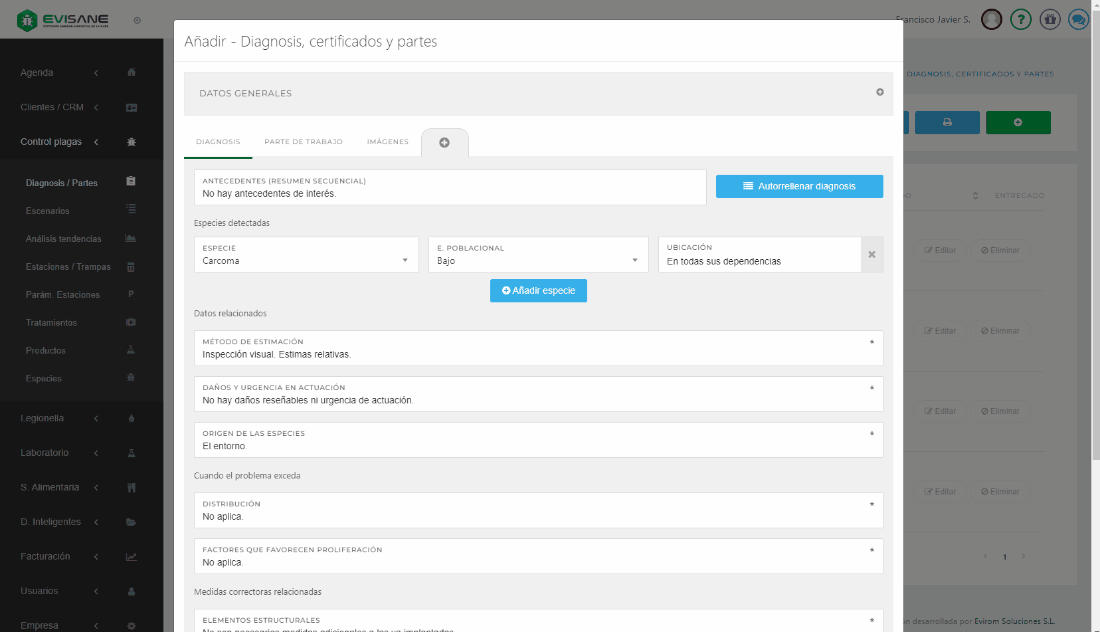Click the Antecedentes text field
Viewport: 1100px width, 632px height.
tap(450, 193)
